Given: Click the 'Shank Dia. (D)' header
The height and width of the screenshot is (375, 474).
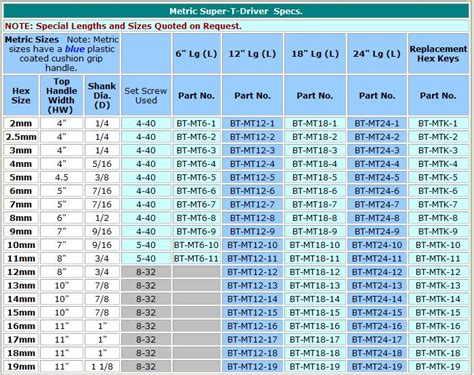Looking at the screenshot, I should click(102, 95).
